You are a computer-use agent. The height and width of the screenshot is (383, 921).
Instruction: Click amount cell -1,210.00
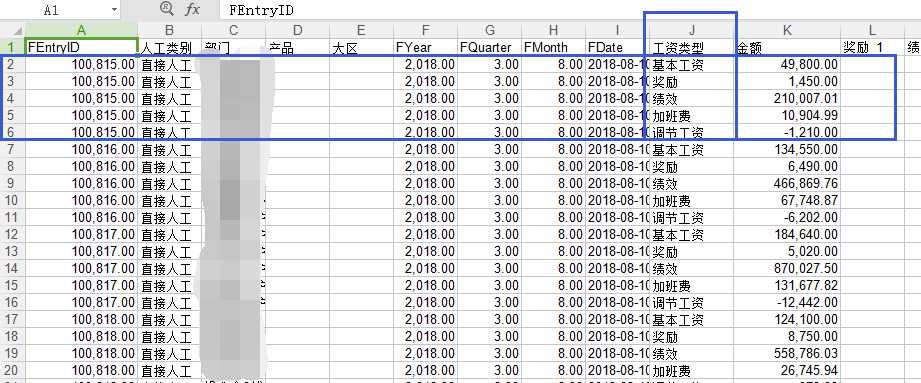[788, 133]
